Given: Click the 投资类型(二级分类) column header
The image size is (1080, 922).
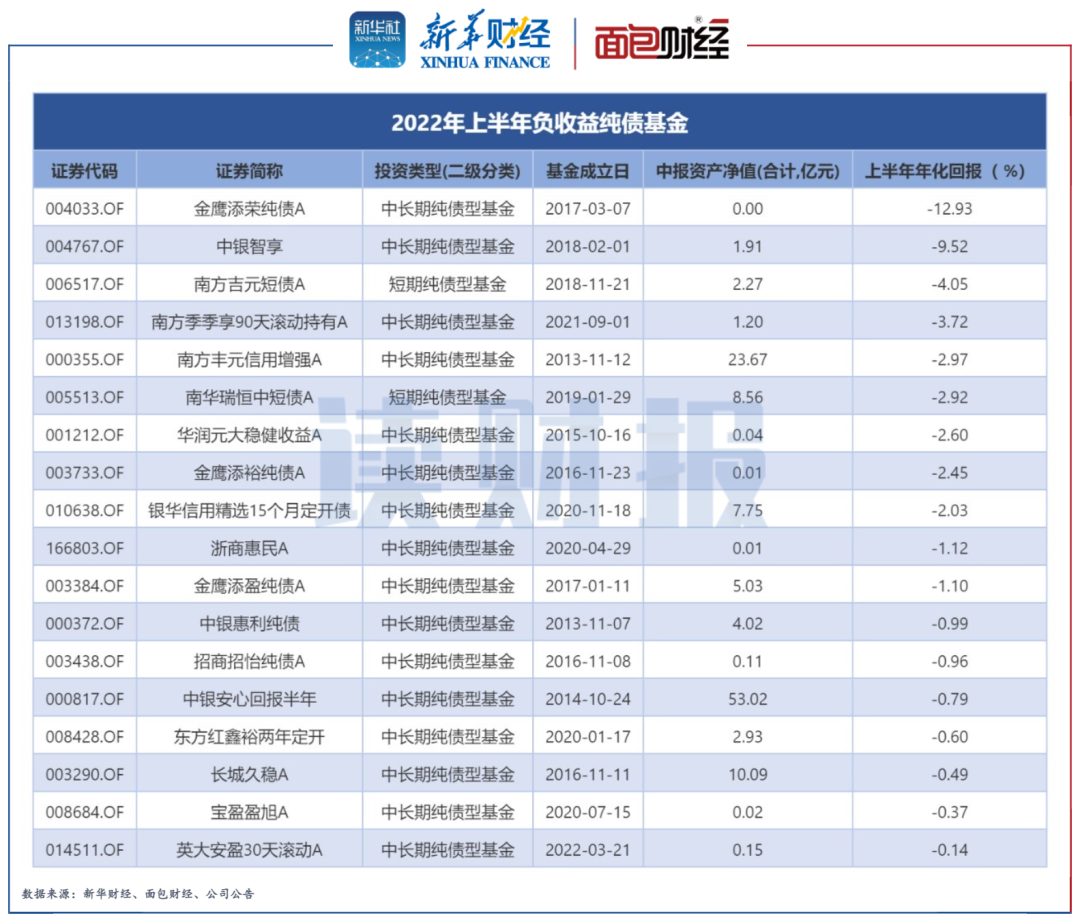Looking at the screenshot, I should tap(448, 171).
